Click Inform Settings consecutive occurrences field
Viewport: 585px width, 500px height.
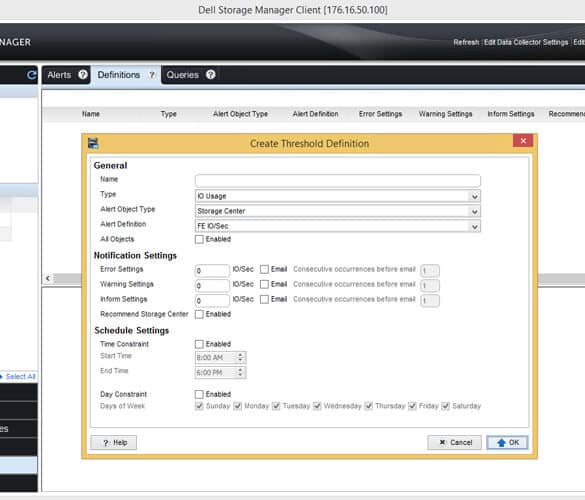tap(430, 300)
